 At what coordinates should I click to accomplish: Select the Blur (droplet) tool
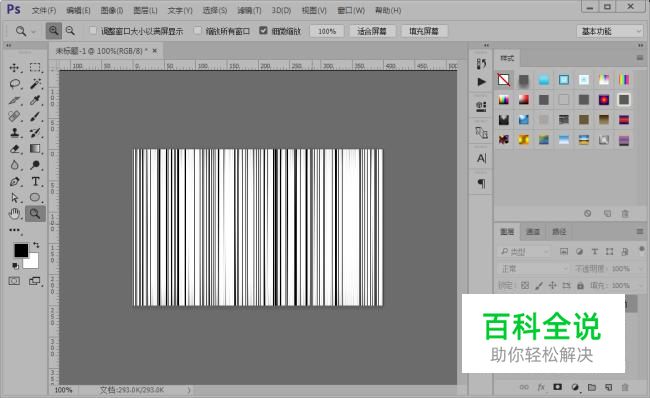tap(15, 165)
